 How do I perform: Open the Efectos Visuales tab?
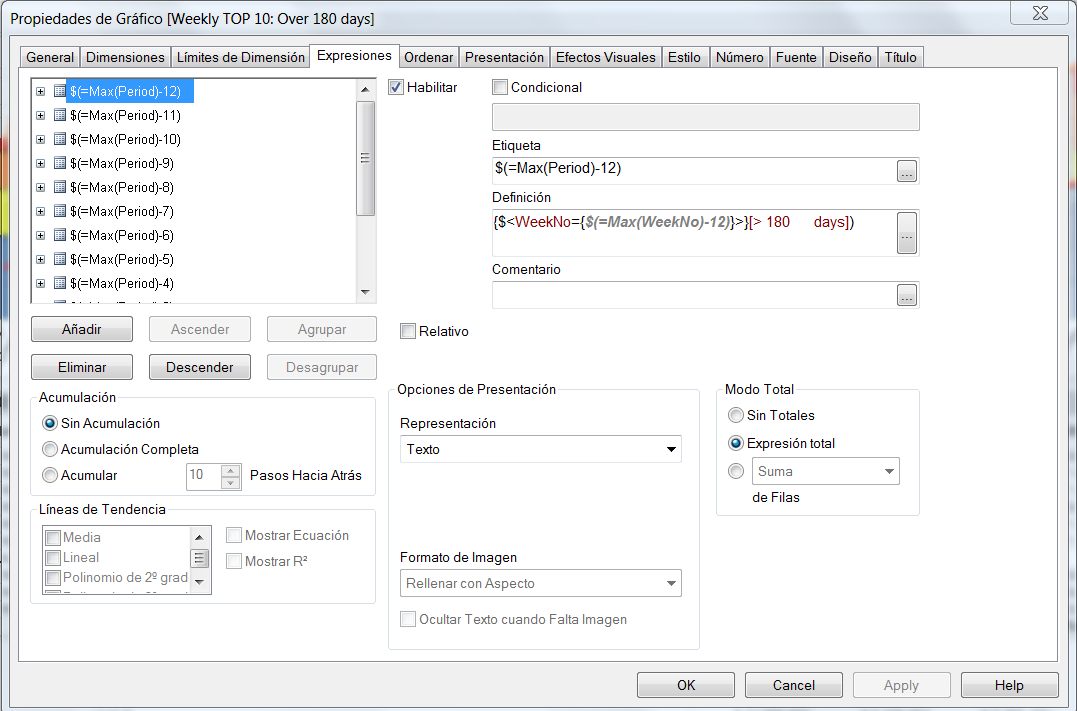tap(605, 57)
